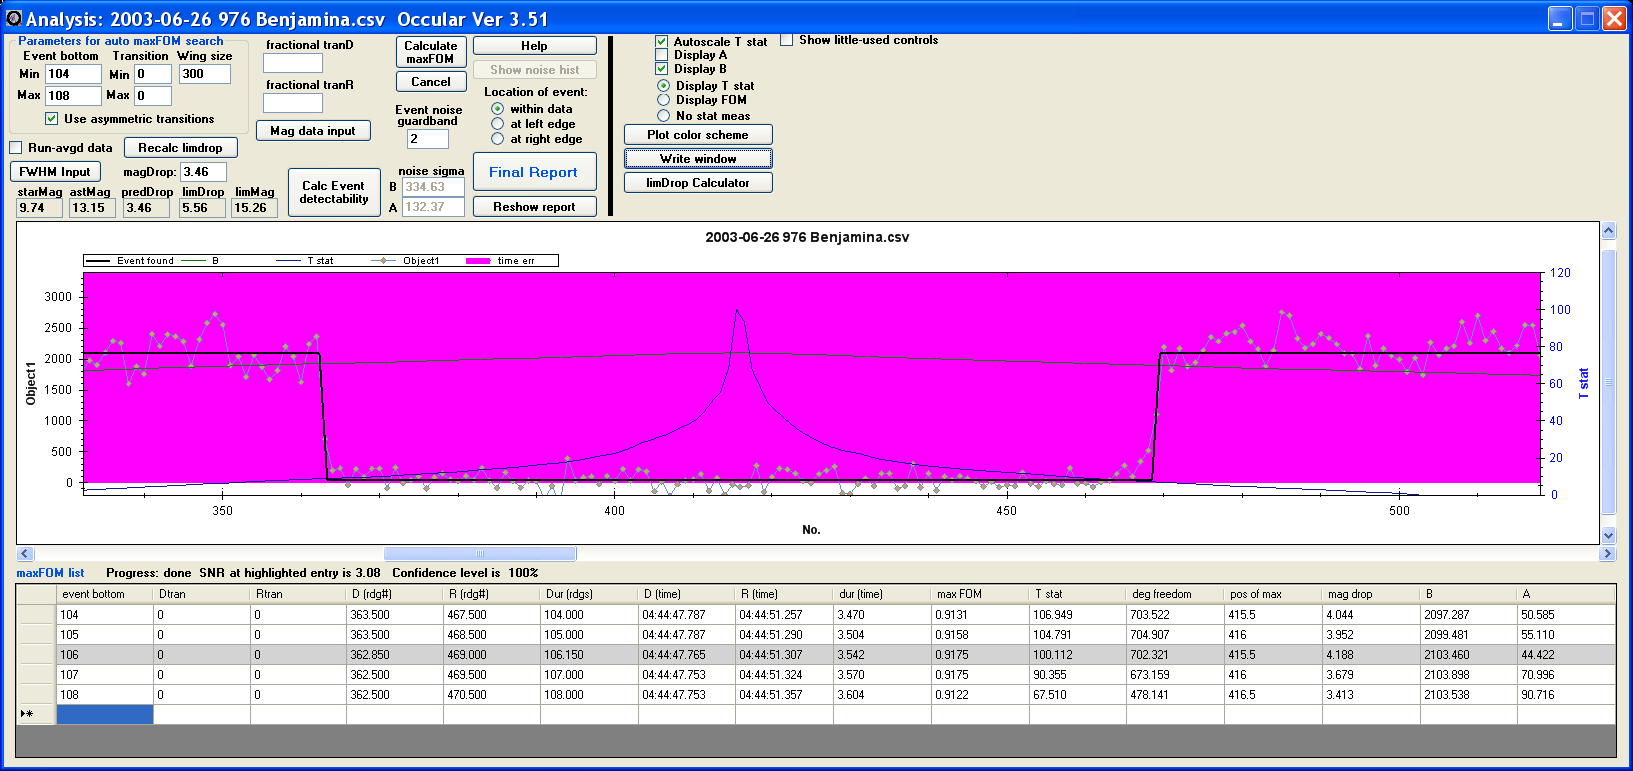This screenshot has width=1633, height=771.
Task: Click magDrop value field
Action: pos(203,172)
